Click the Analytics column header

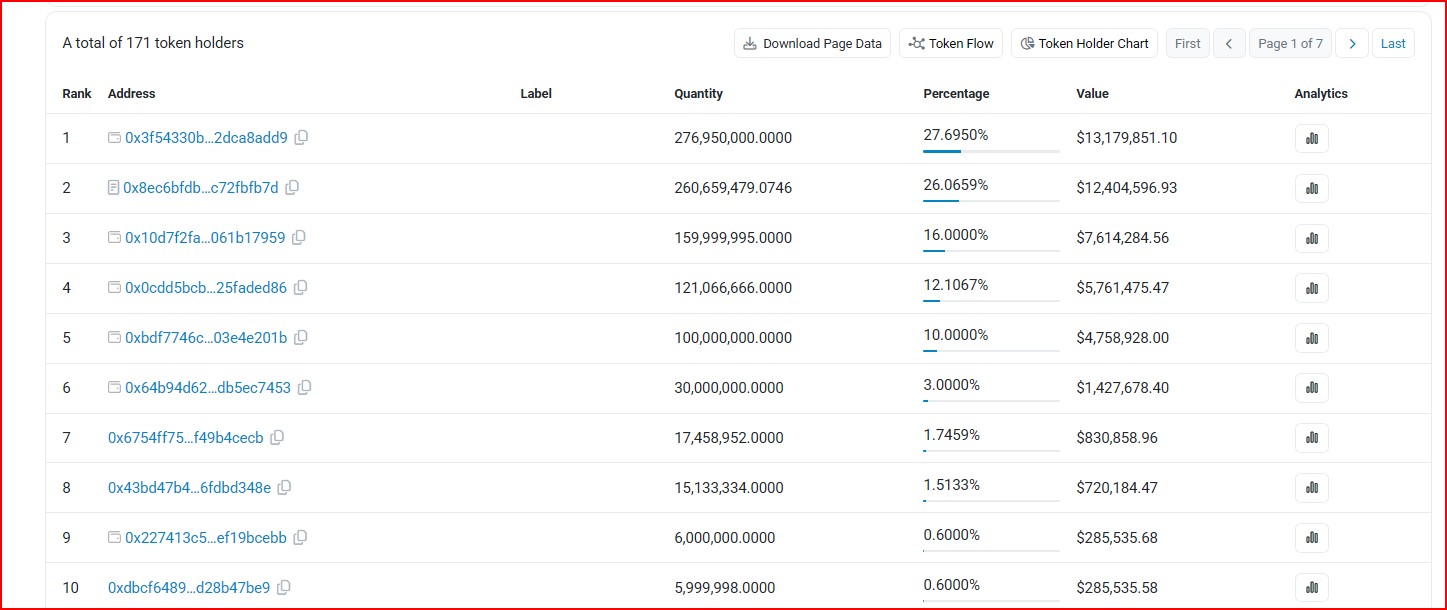tap(1321, 94)
